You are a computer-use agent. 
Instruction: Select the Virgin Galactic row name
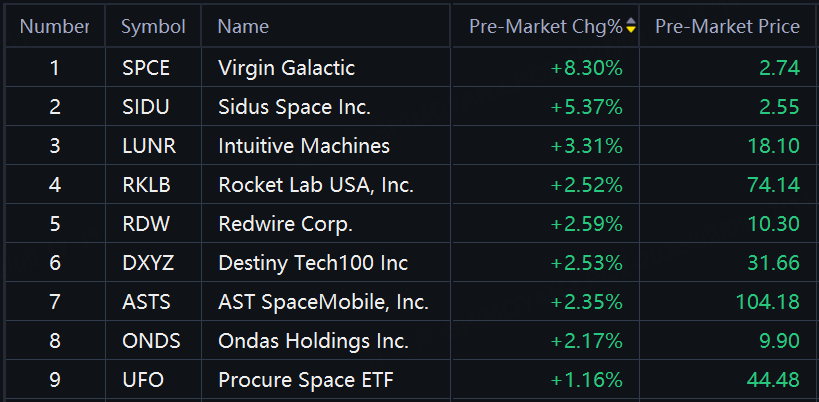[x=286, y=68]
